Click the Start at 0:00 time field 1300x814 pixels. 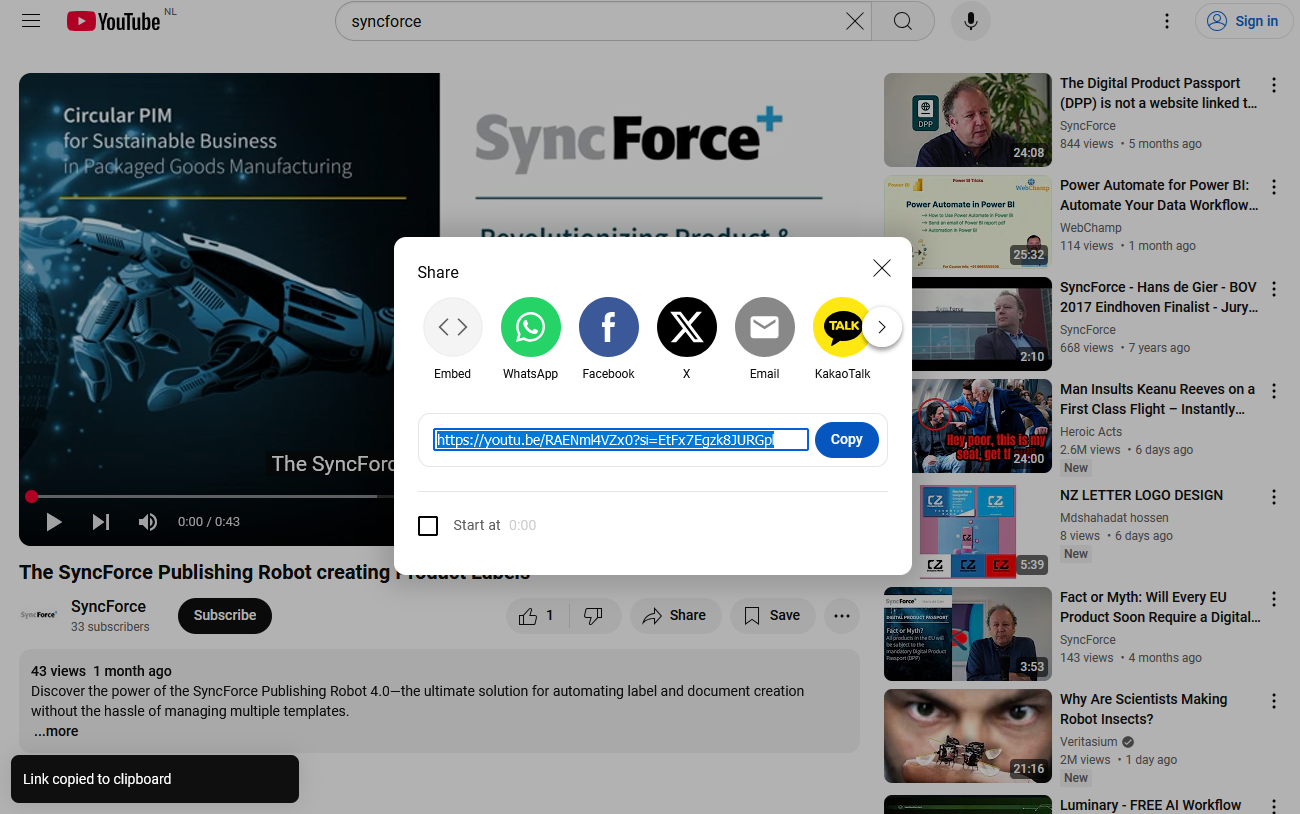coord(522,525)
